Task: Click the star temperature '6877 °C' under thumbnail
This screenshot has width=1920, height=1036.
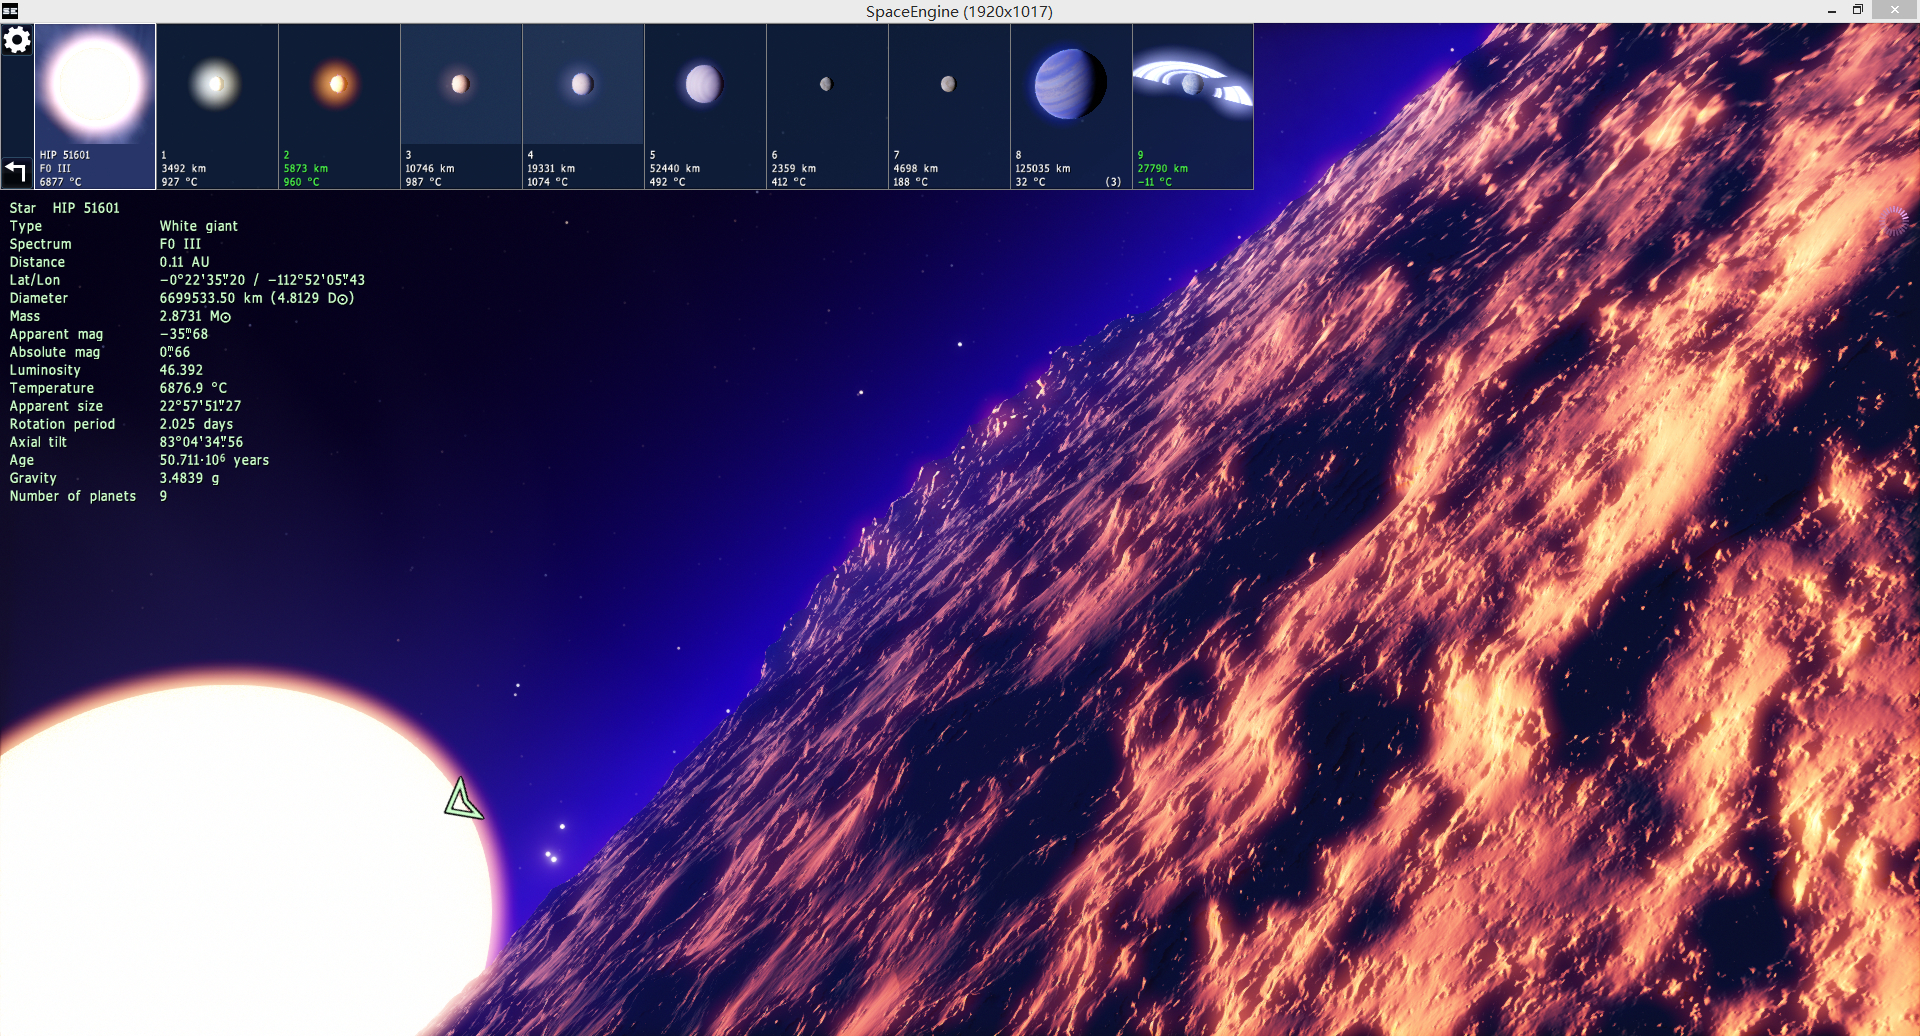Action: (61, 182)
